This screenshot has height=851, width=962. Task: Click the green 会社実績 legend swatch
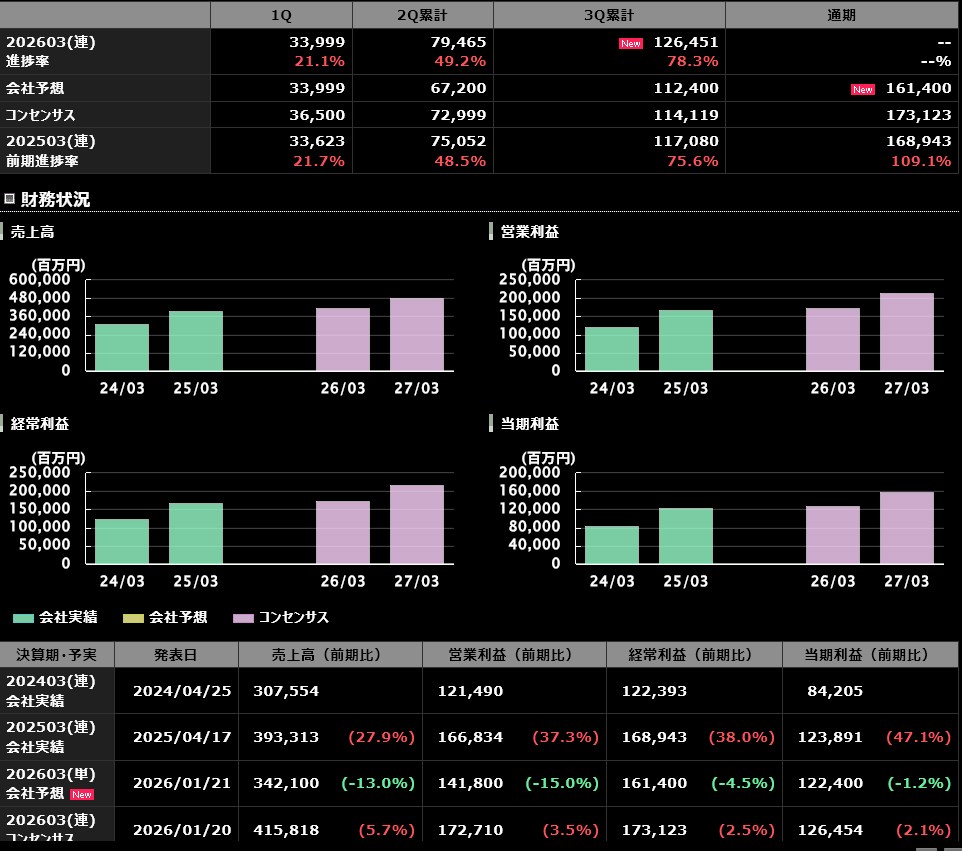[23, 618]
